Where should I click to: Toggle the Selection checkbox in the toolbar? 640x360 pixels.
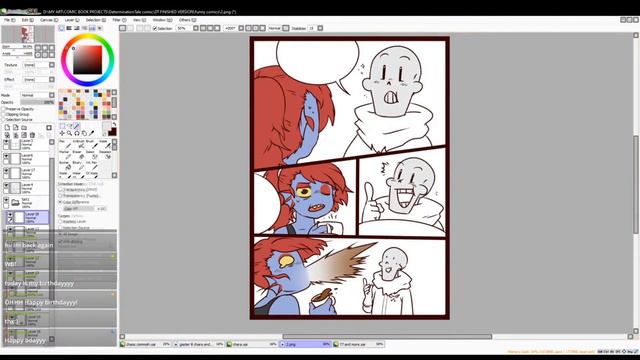click(x=155, y=28)
